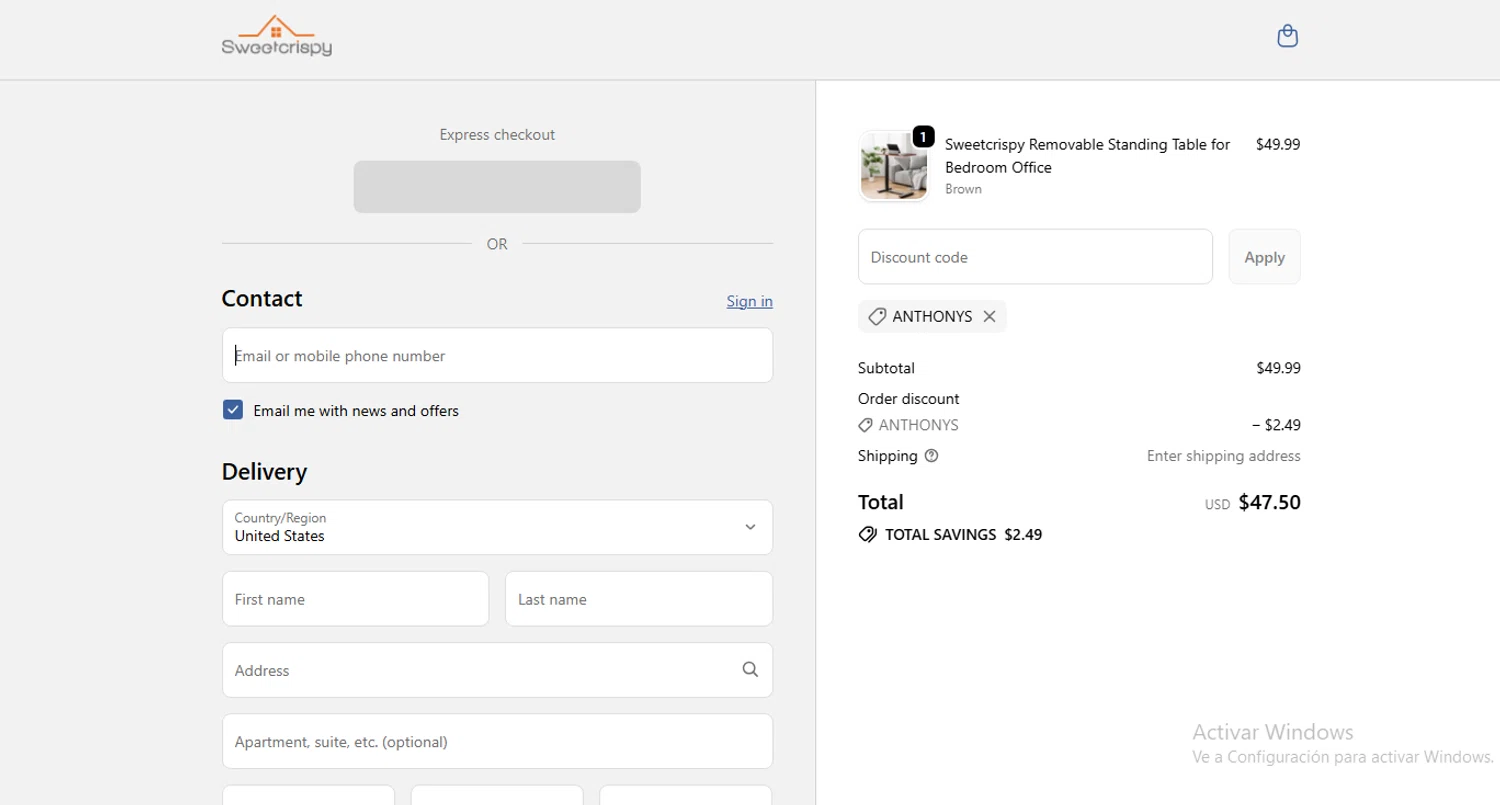The width and height of the screenshot is (1500, 805).
Task: Click the TOTAL SAVINGS $2.49 text
Action: pos(963,534)
